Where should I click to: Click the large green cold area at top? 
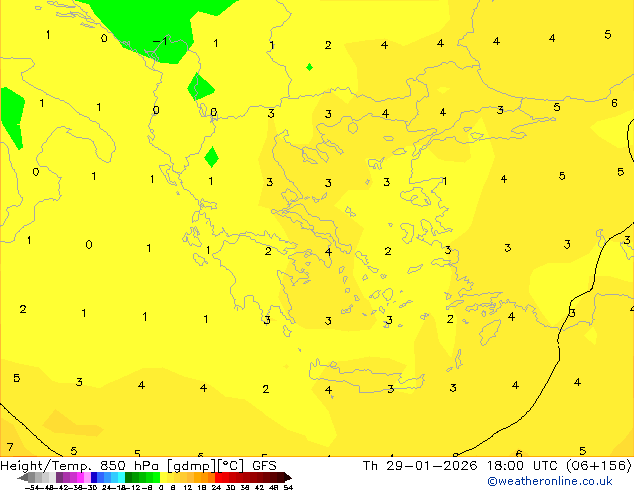pyautogui.click(x=140, y=25)
